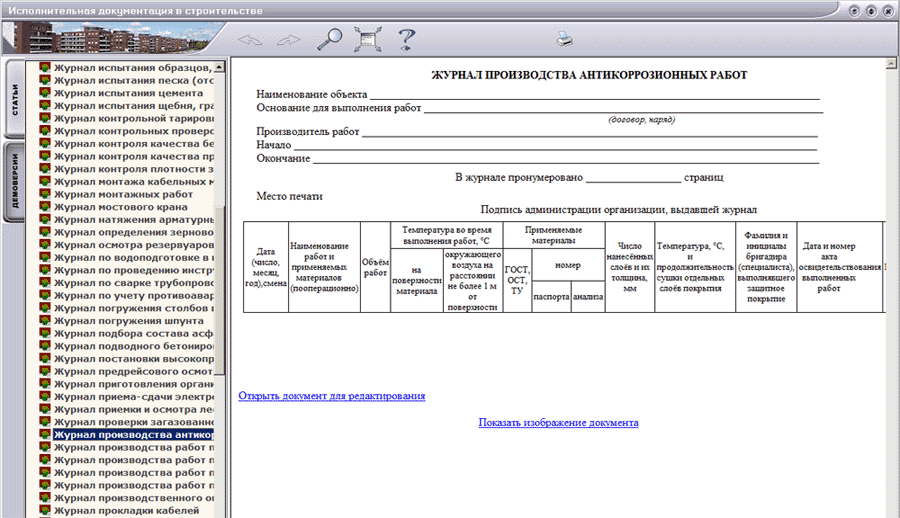Click the Производитель работ label
Viewport: 900px width, 518px height.
click(308, 132)
